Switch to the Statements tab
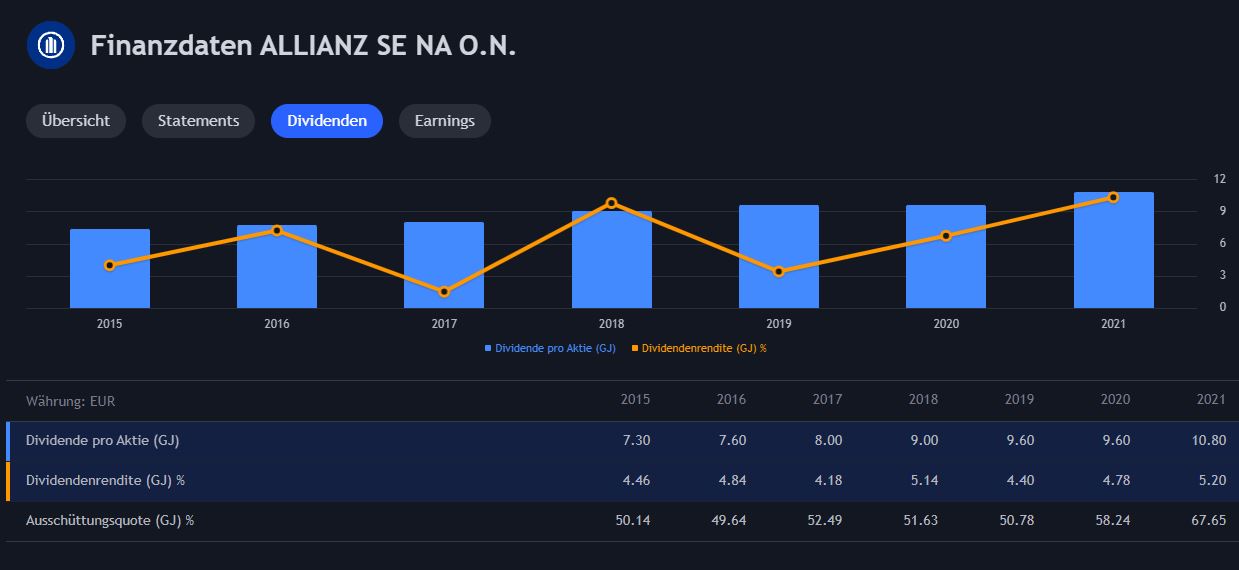This screenshot has height=570, width=1239. 198,121
